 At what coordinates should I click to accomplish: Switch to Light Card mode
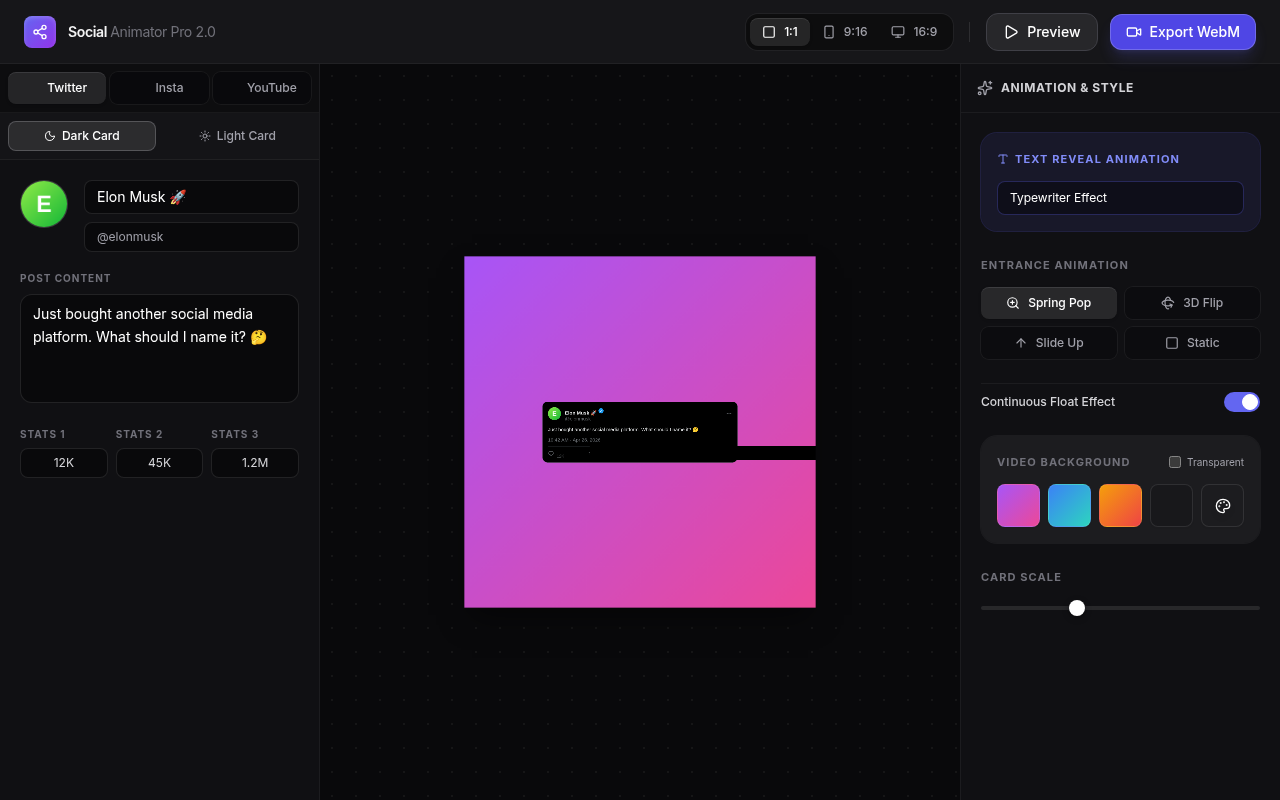[237, 135]
